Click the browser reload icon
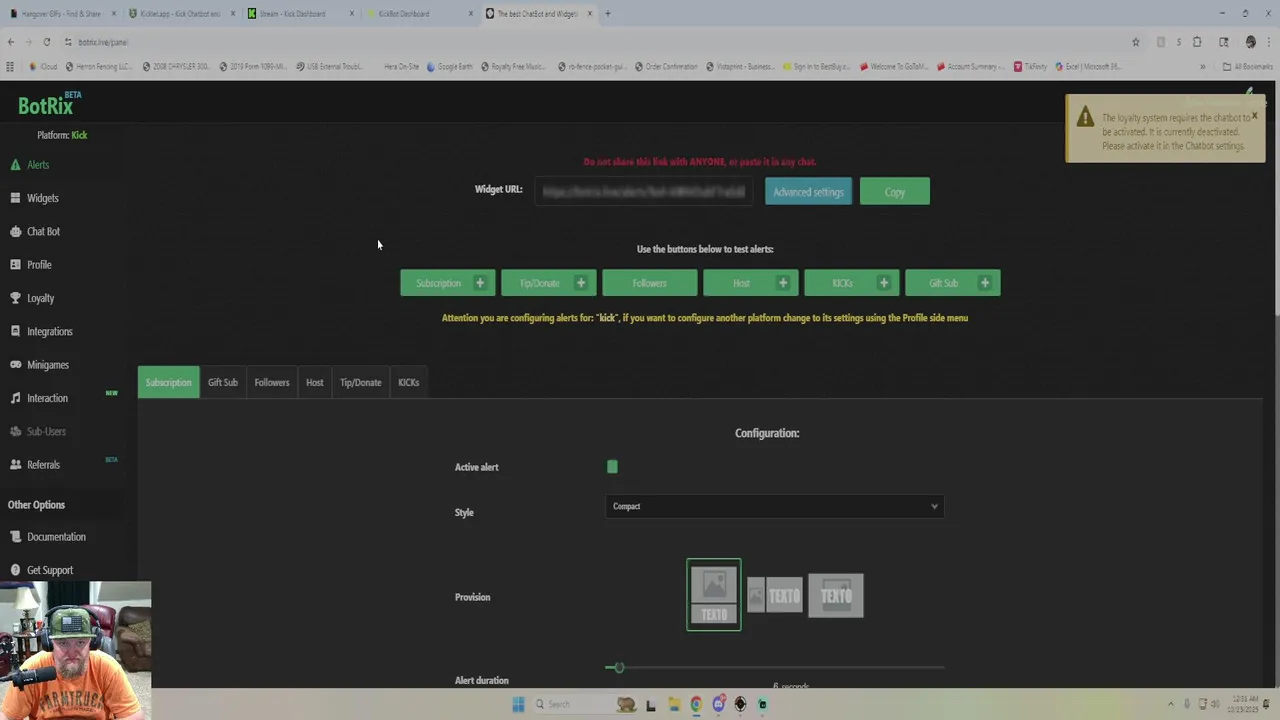This screenshot has width=1280, height=720. pyautogui.click(x=47, y=42)
